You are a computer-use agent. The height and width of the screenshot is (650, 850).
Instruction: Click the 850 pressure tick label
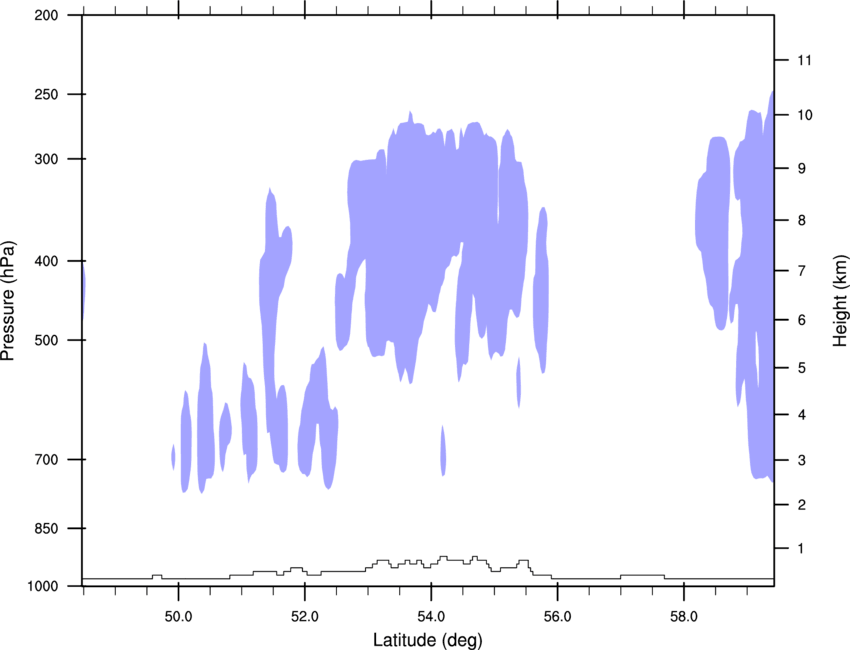(46, 528)
